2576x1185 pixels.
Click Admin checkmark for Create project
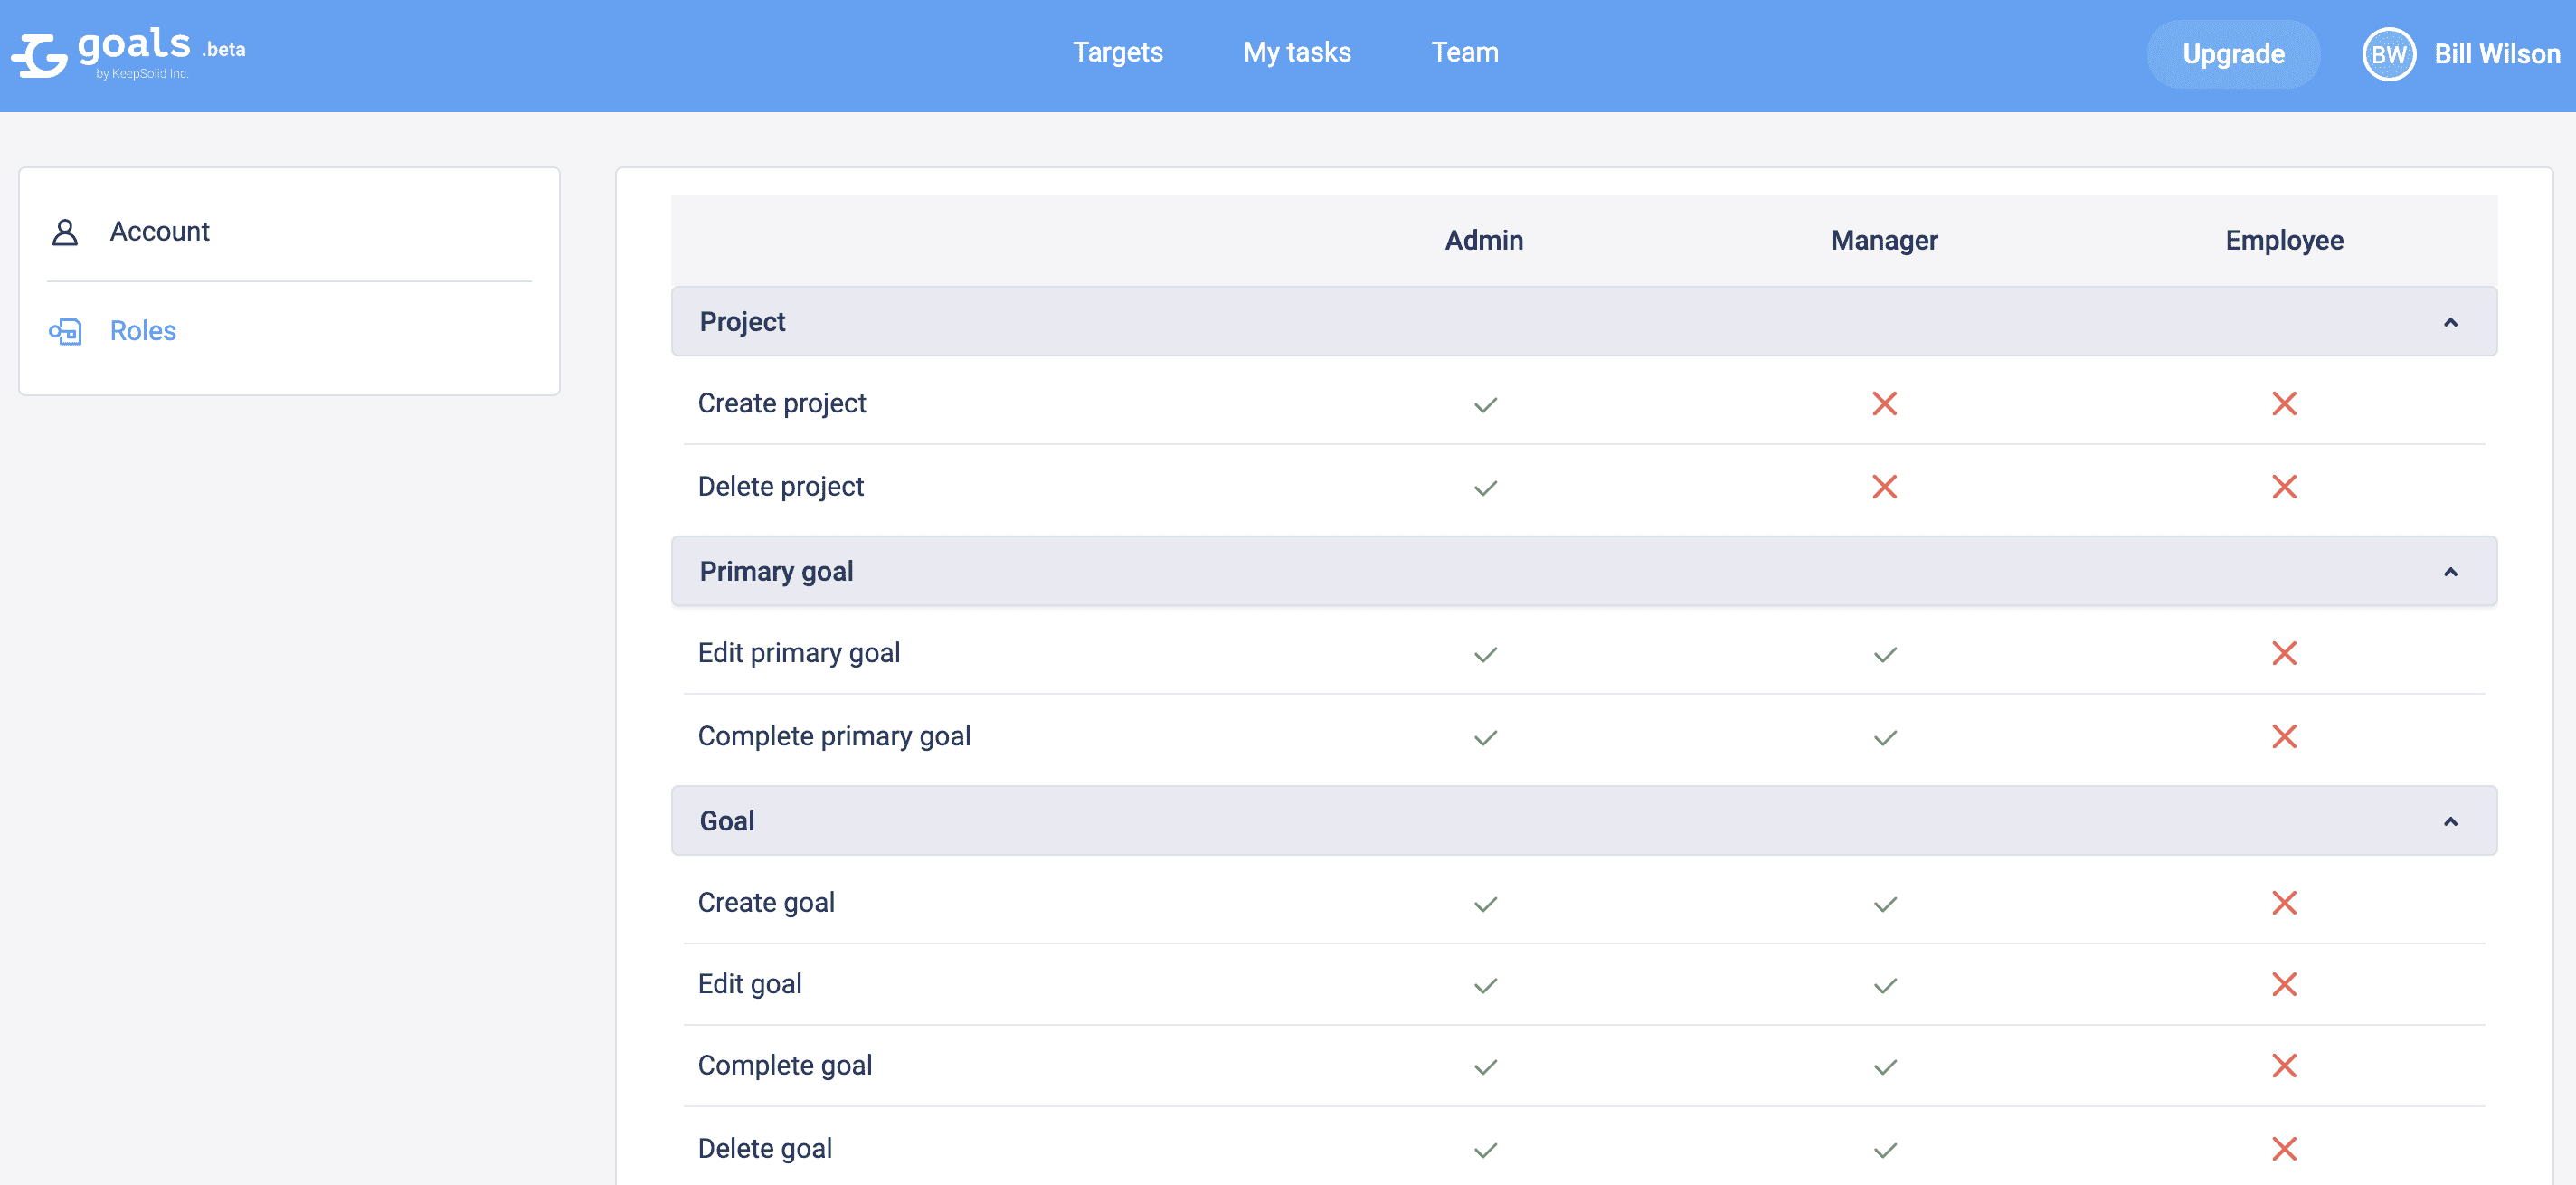tap(1485, 404)
